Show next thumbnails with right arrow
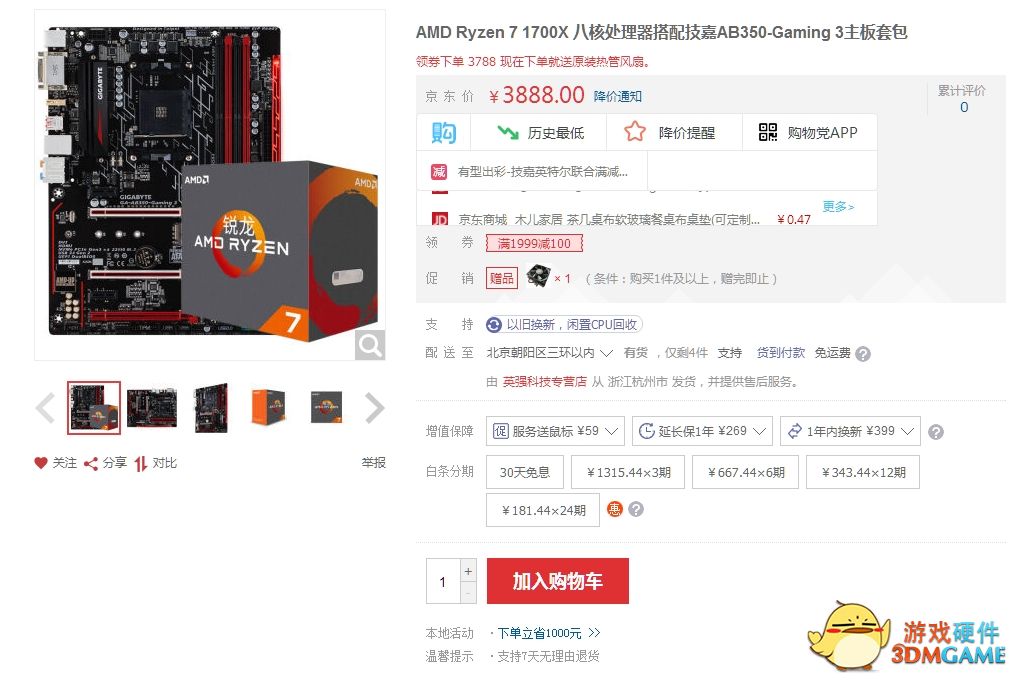 374,408
